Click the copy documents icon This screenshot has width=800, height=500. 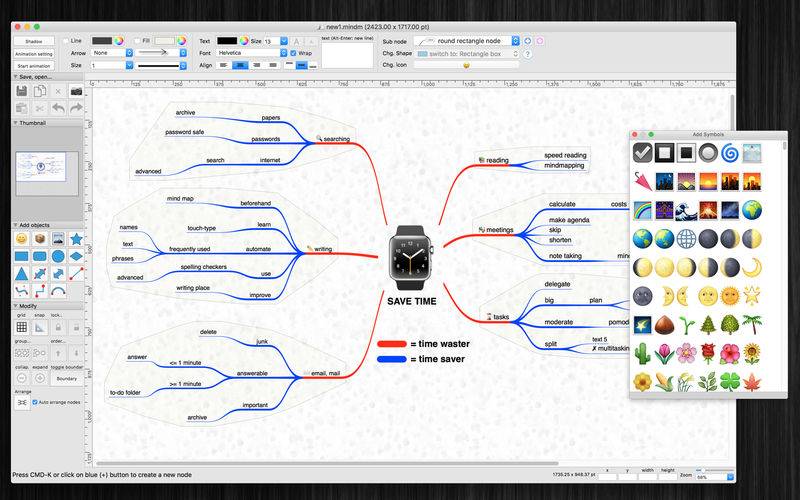[40, 91]
